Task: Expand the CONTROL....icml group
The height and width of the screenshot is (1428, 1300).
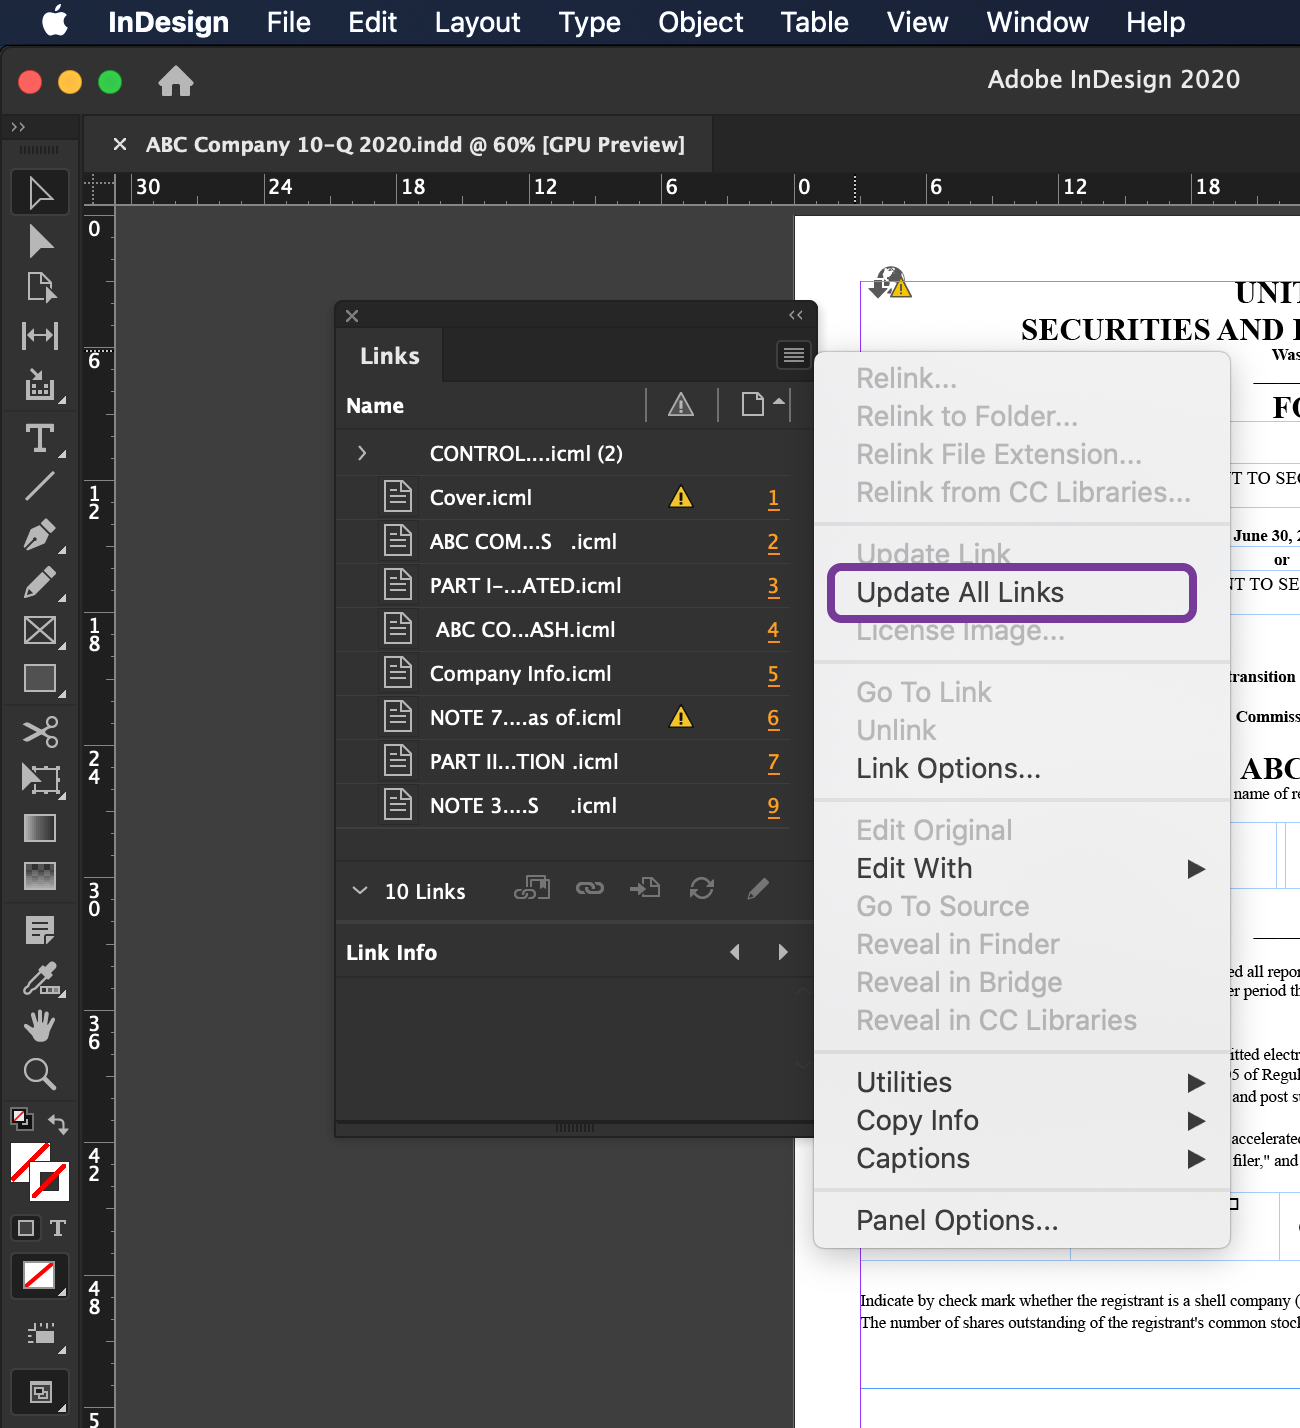Action: [x=362, y=453]
